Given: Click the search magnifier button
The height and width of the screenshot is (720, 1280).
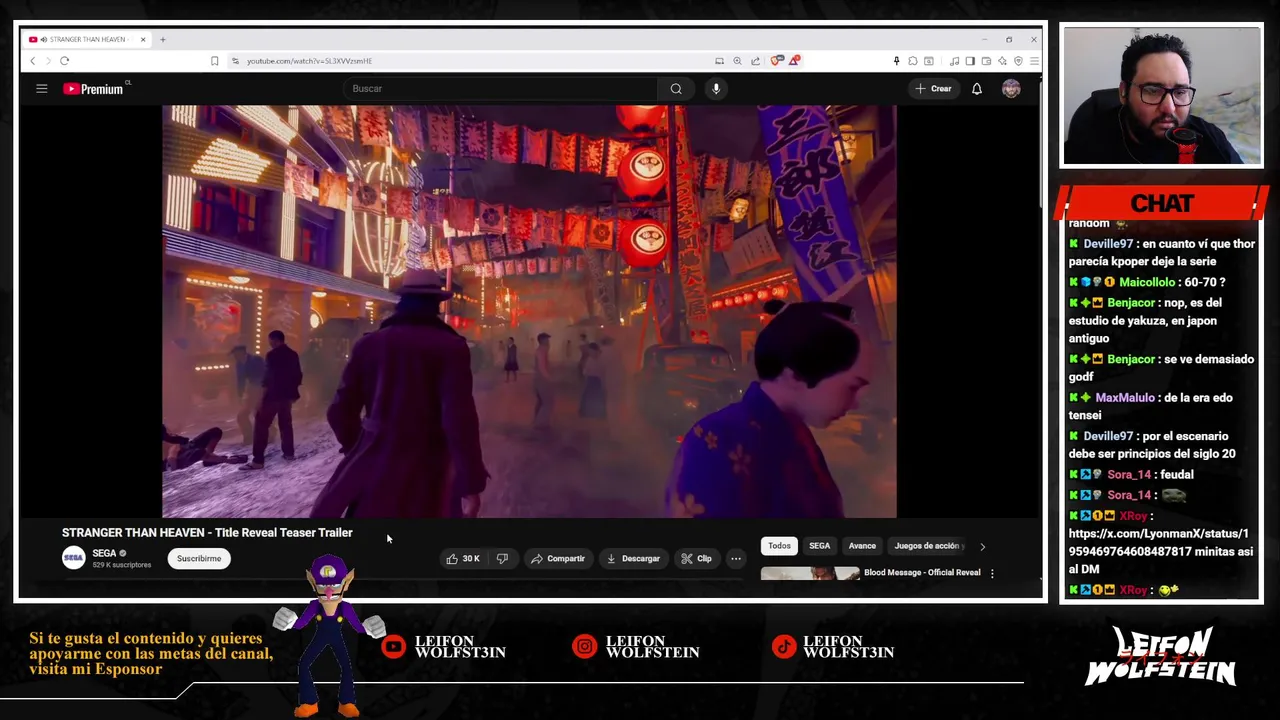Looking at the screenshot, I should click(x=676, y=89).
